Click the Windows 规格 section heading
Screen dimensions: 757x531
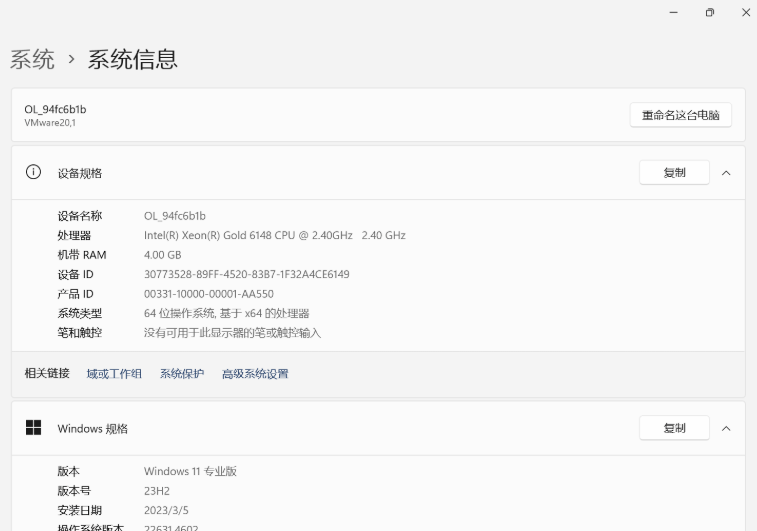(93, 429)
